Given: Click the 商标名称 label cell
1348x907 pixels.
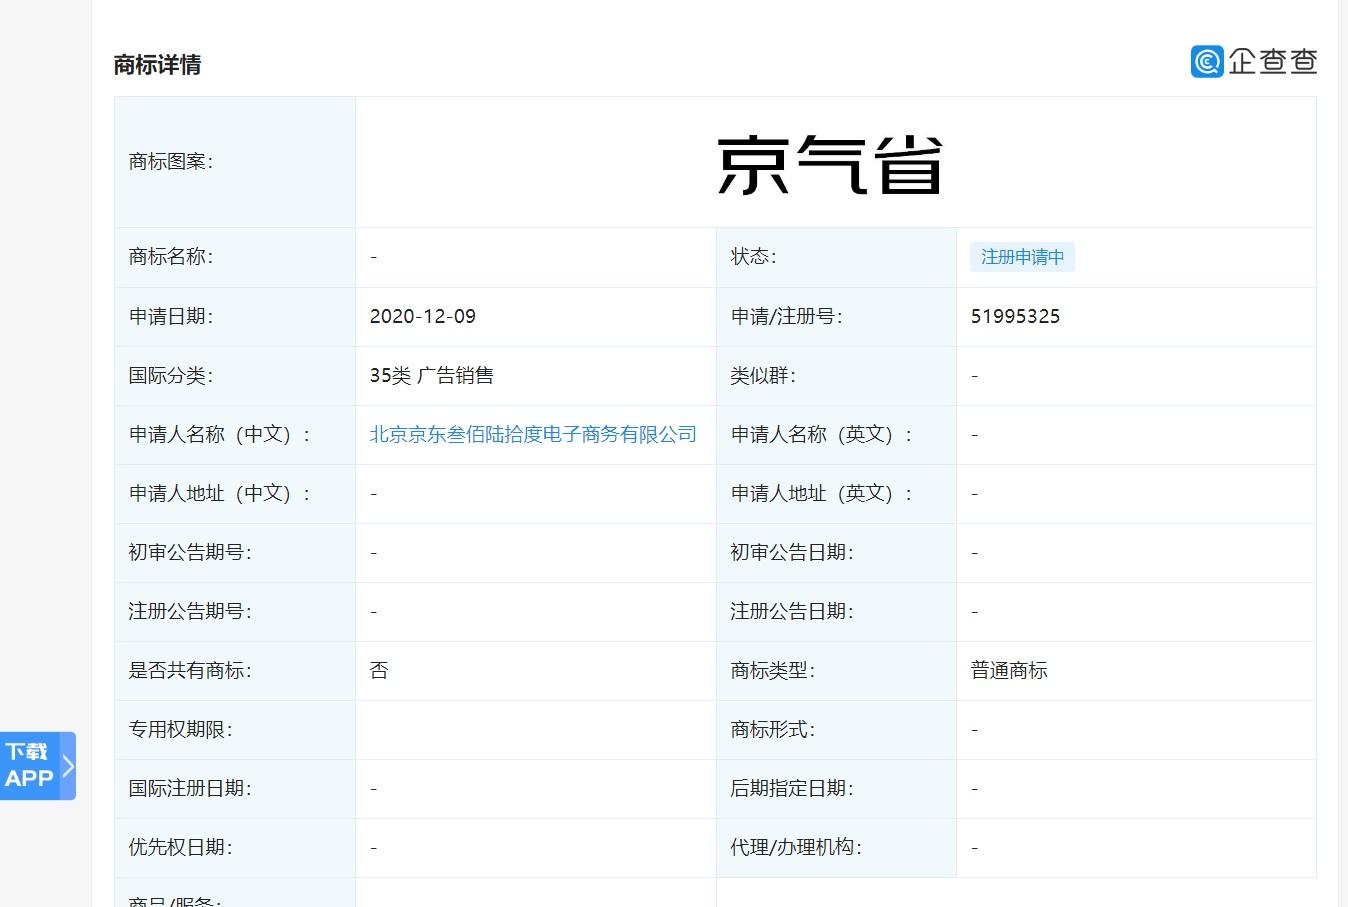Looking at the screenshot, I should (x=235, y=258).
